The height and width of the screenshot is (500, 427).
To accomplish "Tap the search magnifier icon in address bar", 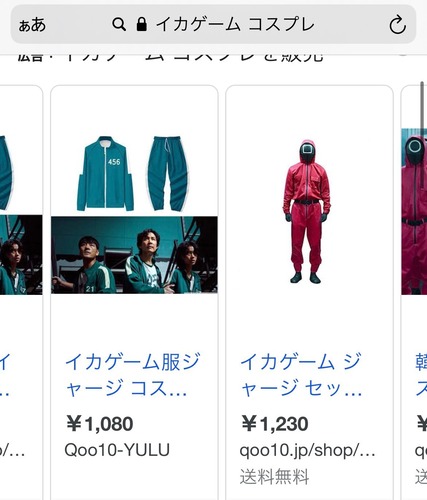I will pos(119,24).
